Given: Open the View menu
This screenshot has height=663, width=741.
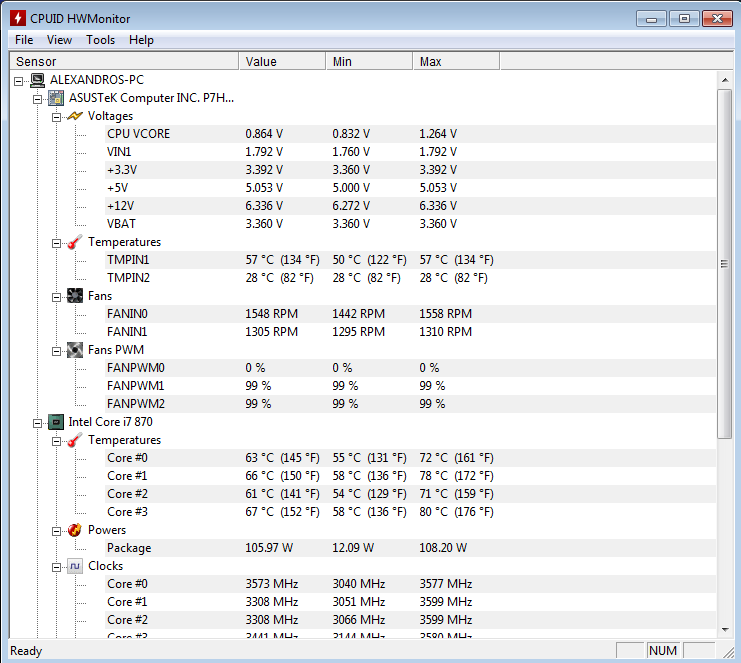Looking at the screenshot, I should [59, 40].
